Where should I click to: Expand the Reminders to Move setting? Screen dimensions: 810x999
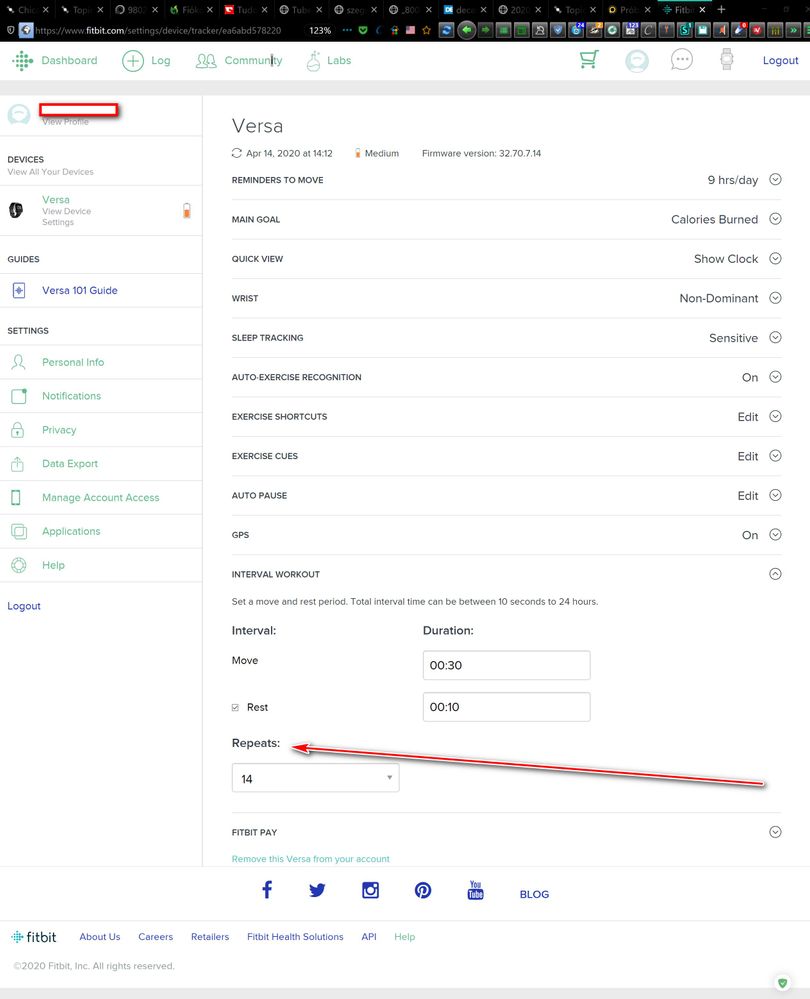(x=775, y=180)
